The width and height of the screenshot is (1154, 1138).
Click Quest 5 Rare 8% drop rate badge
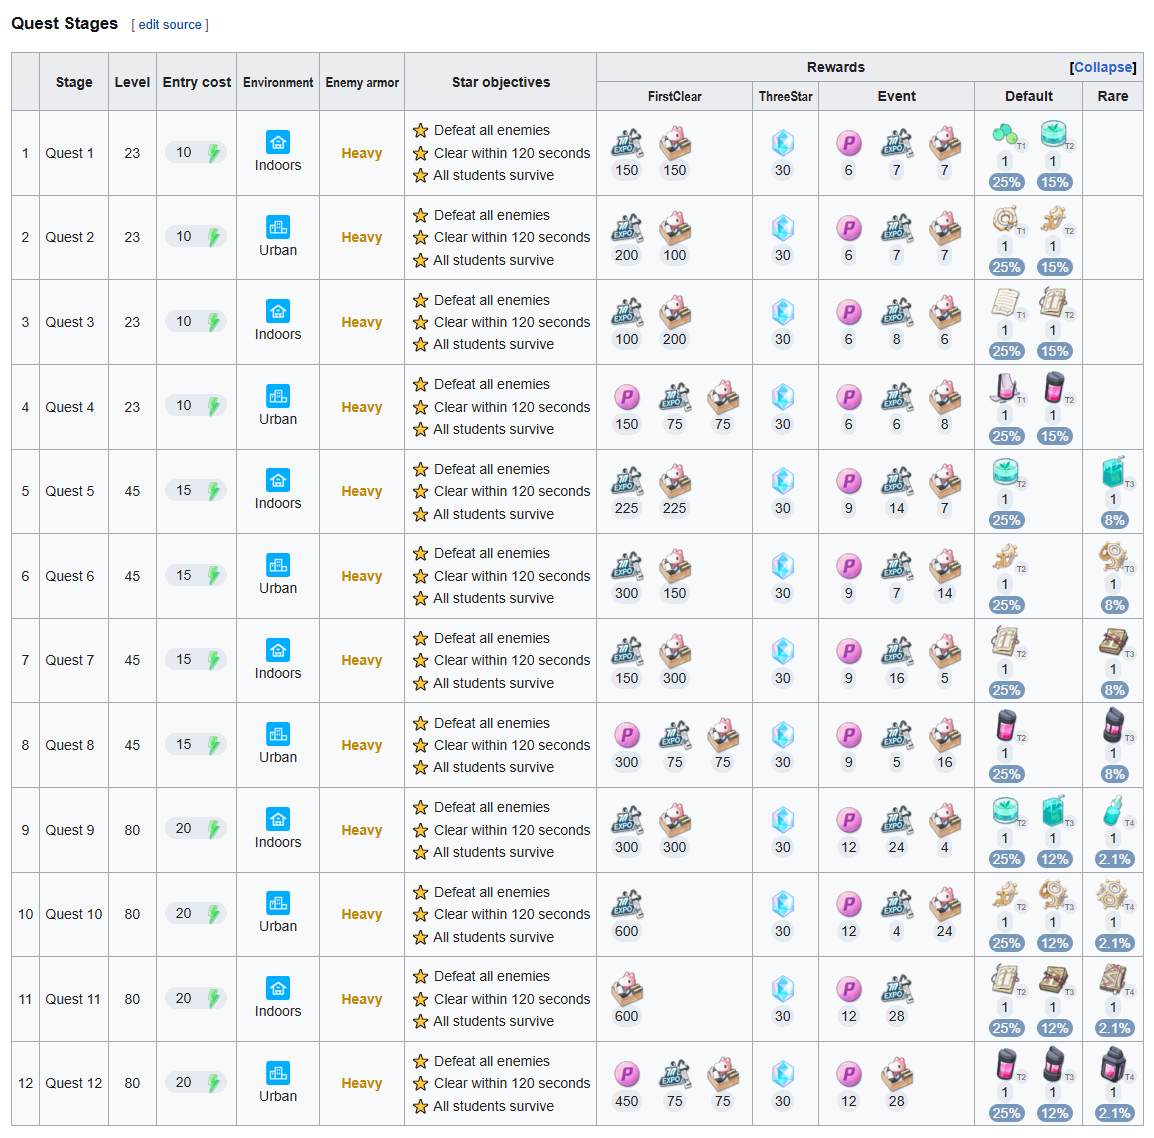coord(1114,520)
